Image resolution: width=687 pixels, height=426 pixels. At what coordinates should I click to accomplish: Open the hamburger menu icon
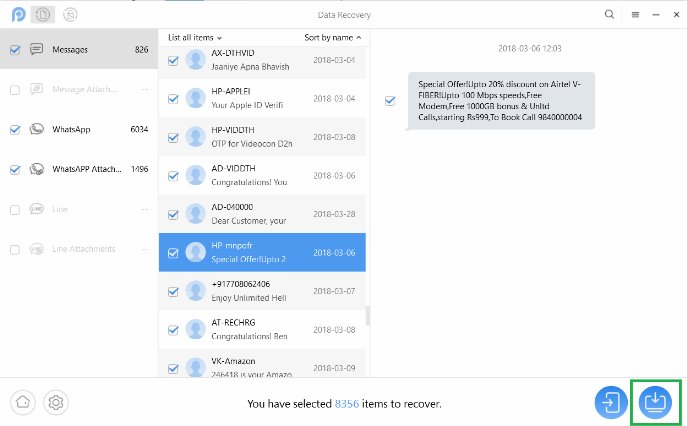pyautogui.click(x=635, y=15)
